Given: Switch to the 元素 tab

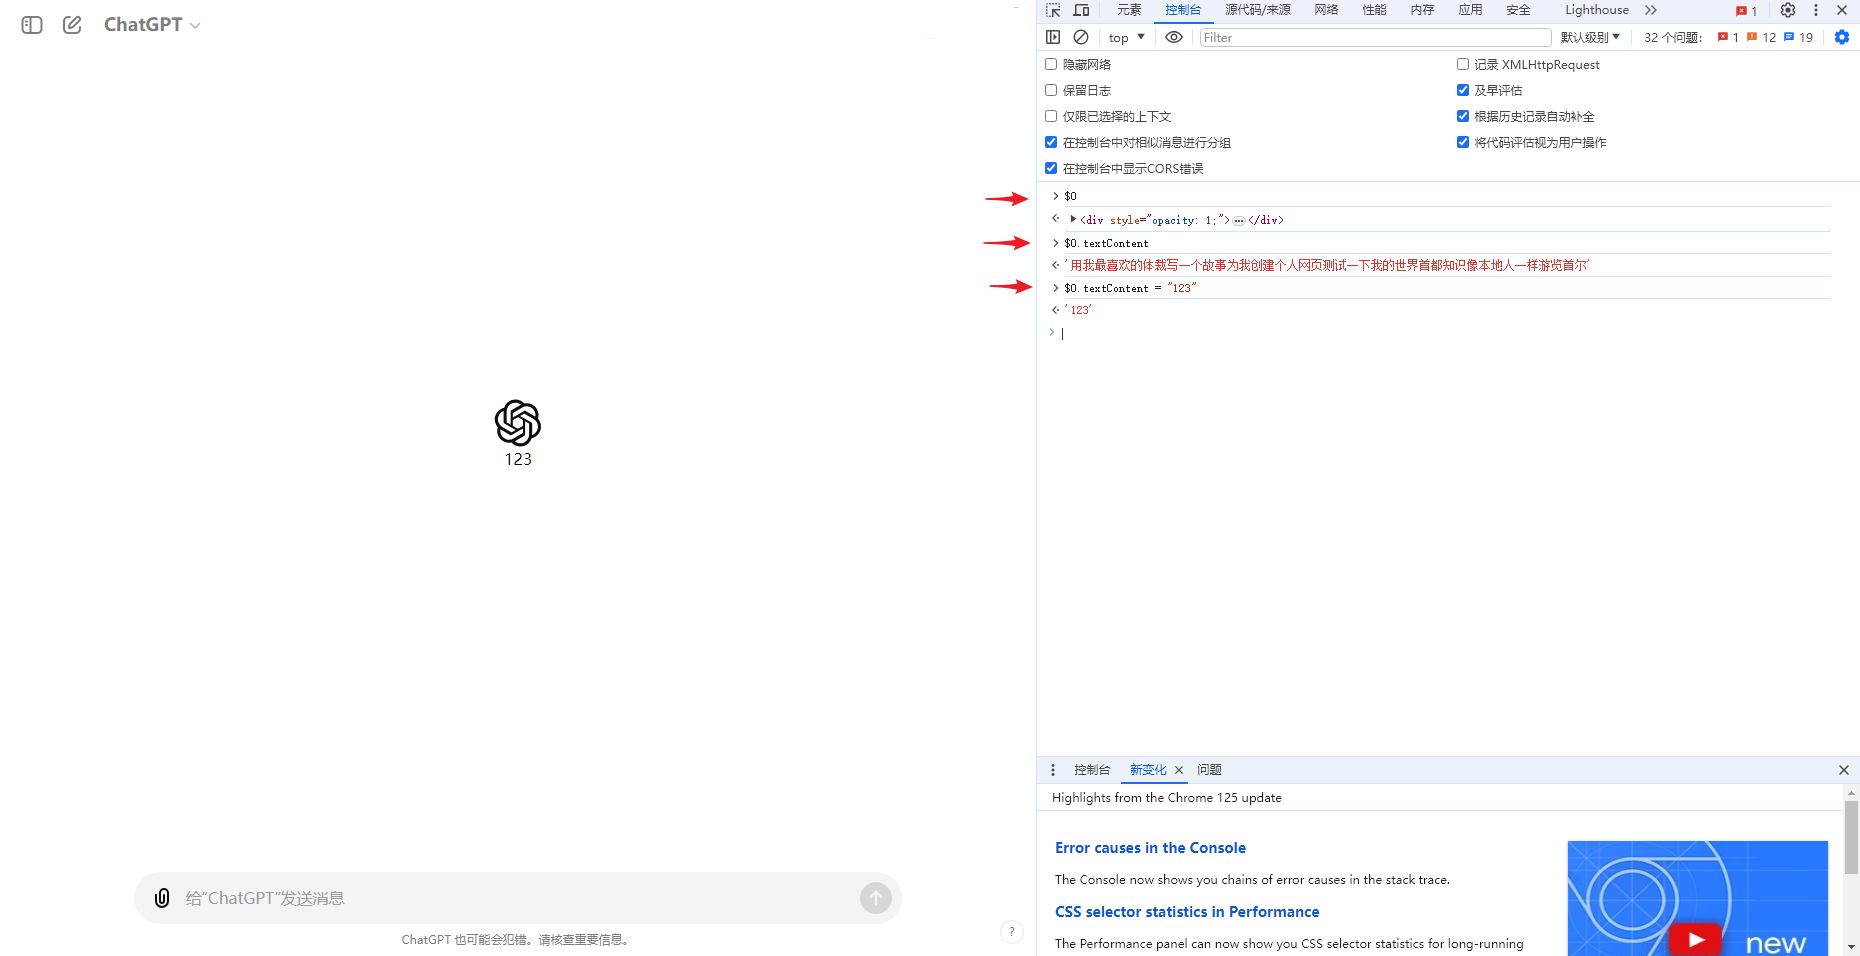Looking at the screenshot, I should tap(1129, 10).
